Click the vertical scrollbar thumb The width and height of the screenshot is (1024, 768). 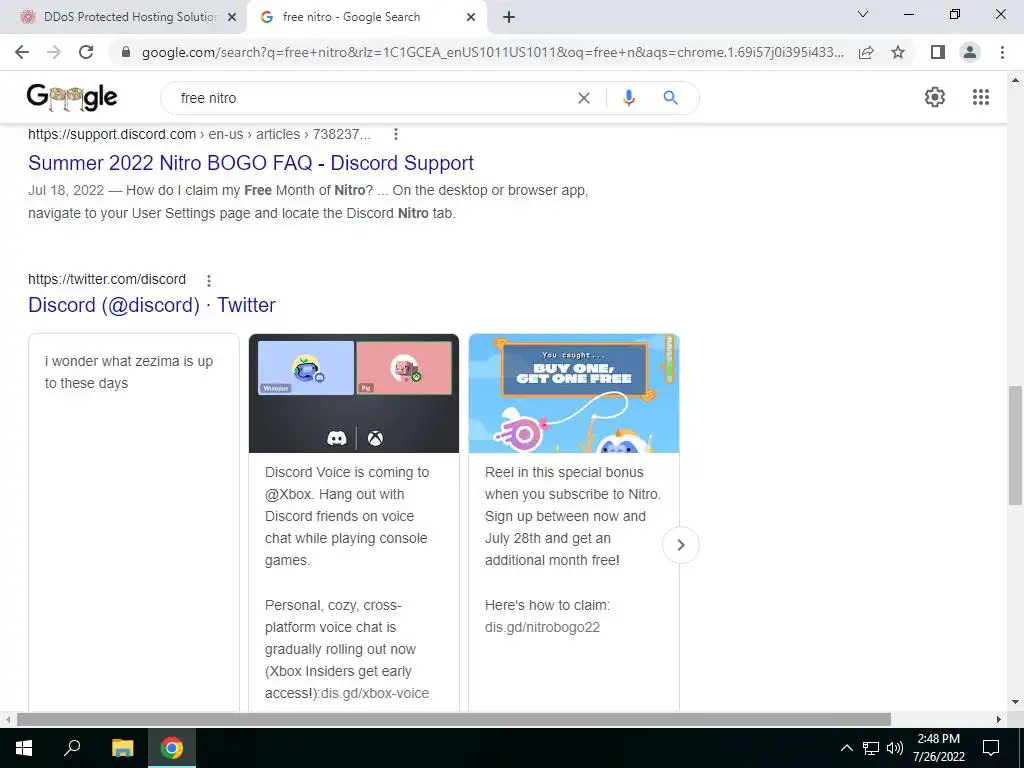[1015, 445]
